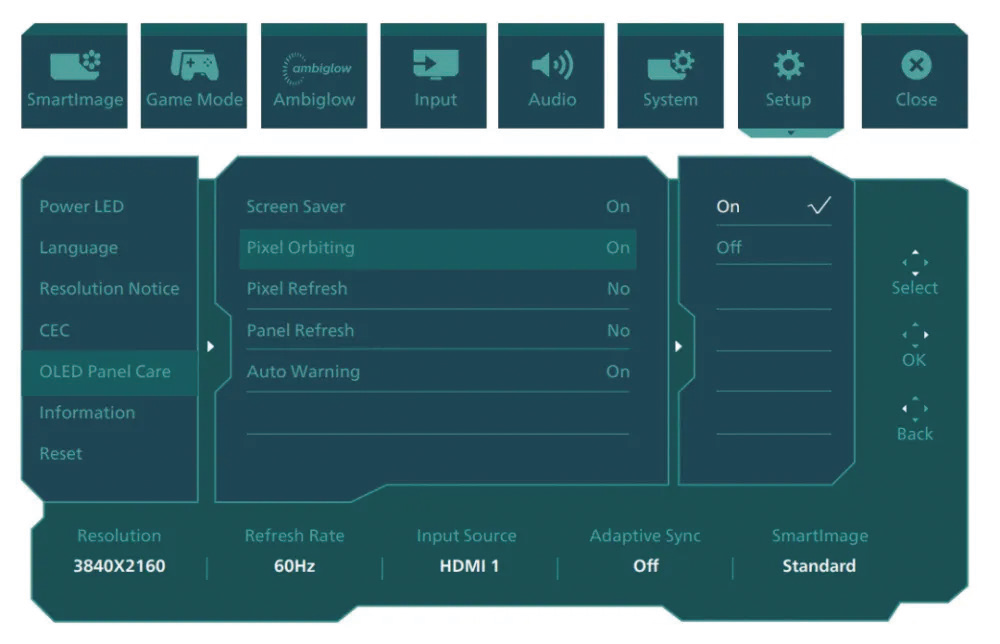Select the Setup gear icon

pyautogui.click(x=789, y=64)
